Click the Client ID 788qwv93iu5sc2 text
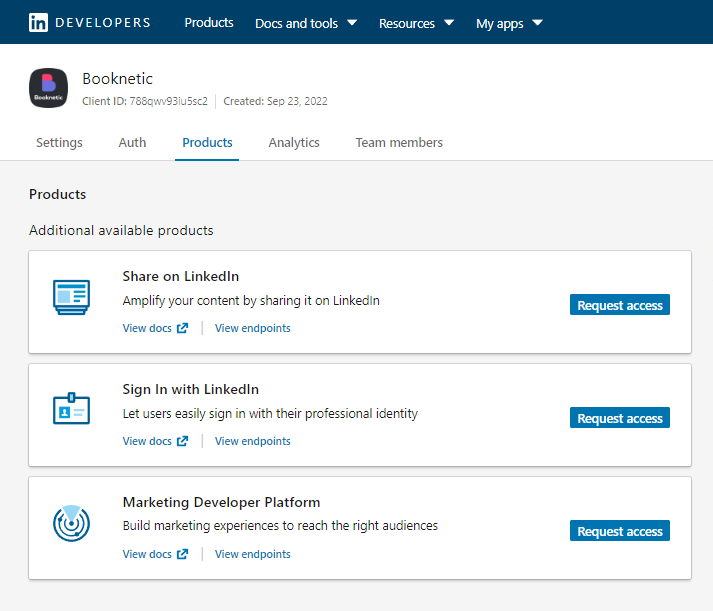The width and height of the screenshot is (713, 611). point(145,101)
